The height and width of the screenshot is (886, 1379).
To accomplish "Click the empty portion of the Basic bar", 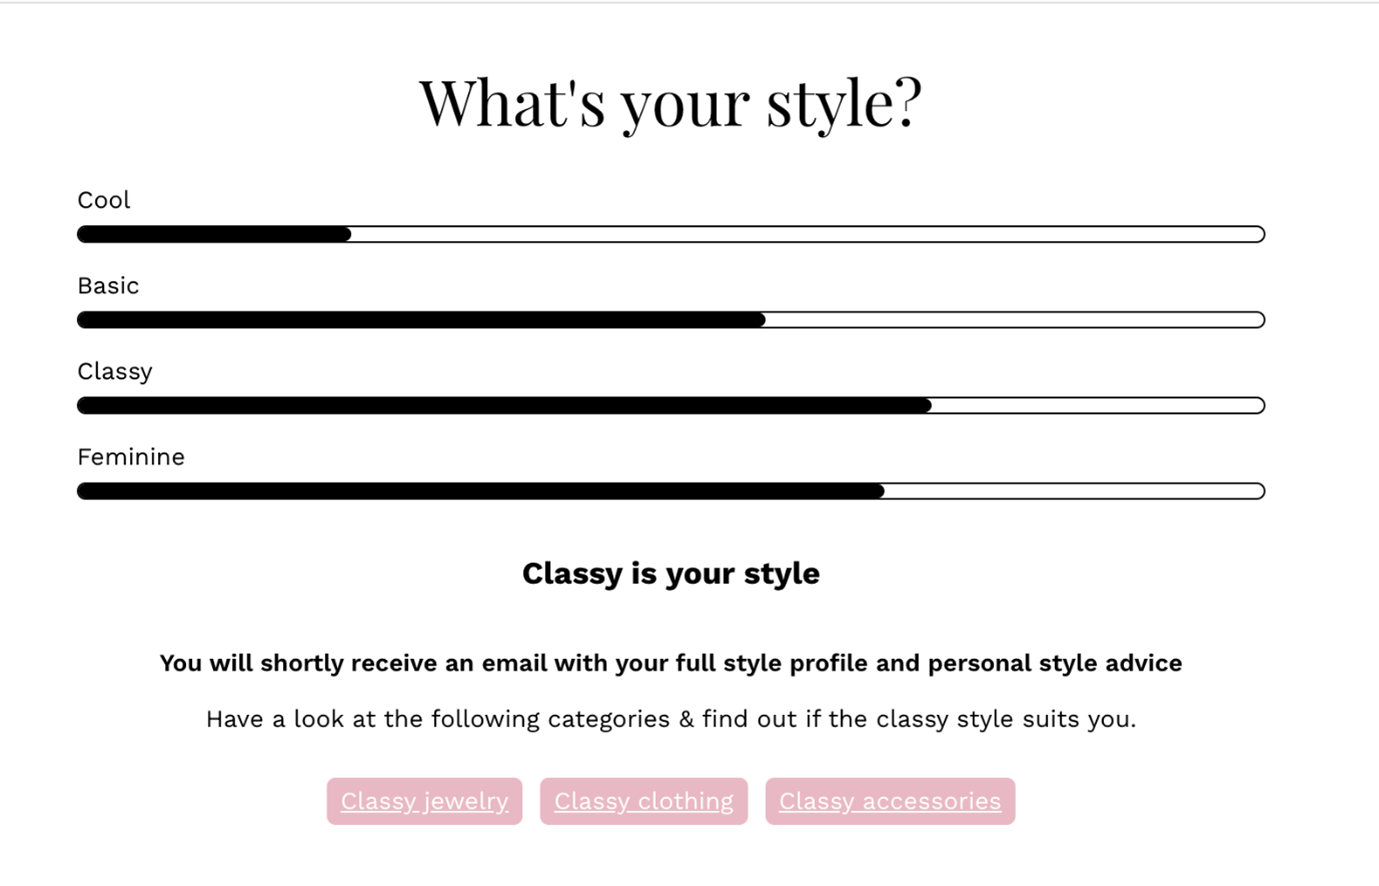I will tap(1015, 320).
